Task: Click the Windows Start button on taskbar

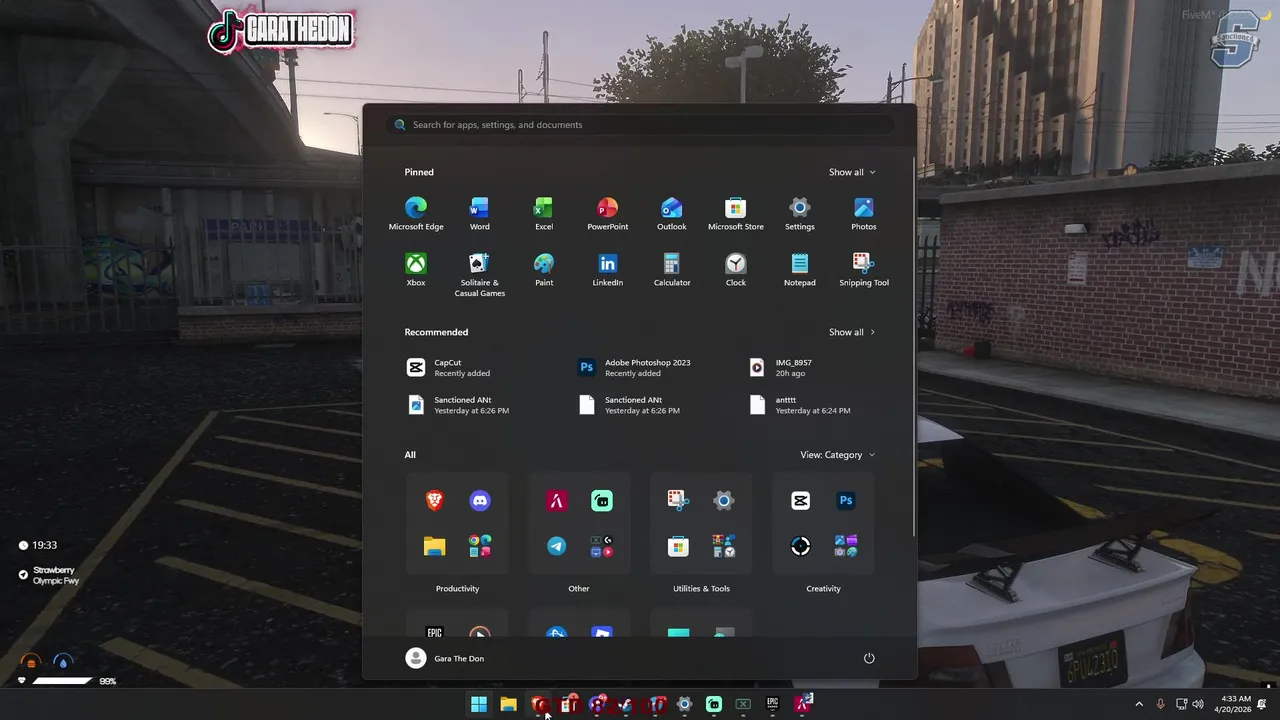Action: [479, 704]
